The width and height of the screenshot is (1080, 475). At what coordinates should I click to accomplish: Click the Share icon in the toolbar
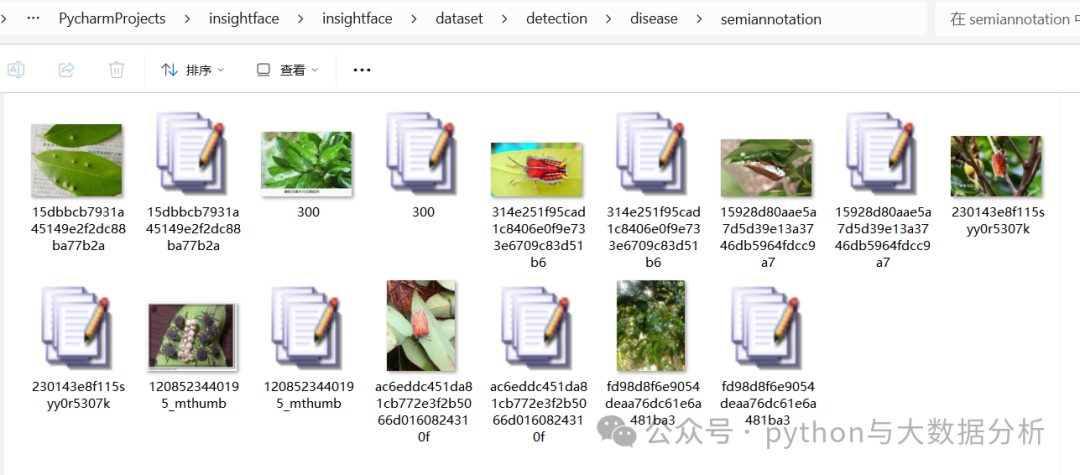[67, 70]
